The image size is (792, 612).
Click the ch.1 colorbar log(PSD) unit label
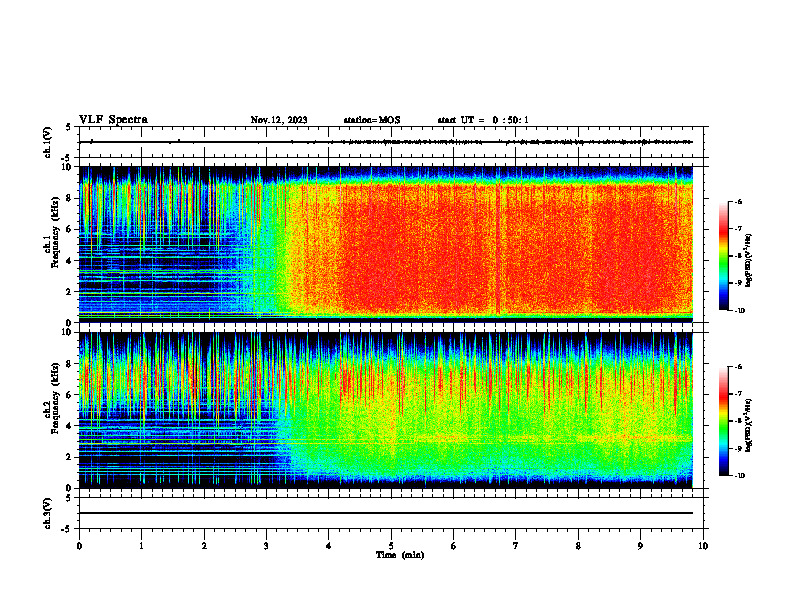(x=749, y=261)
